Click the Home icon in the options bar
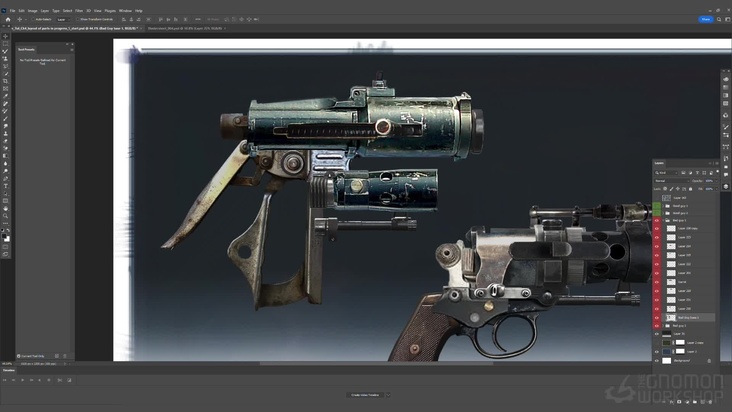Viewport: 732px width, 412px height. point(8,20)
